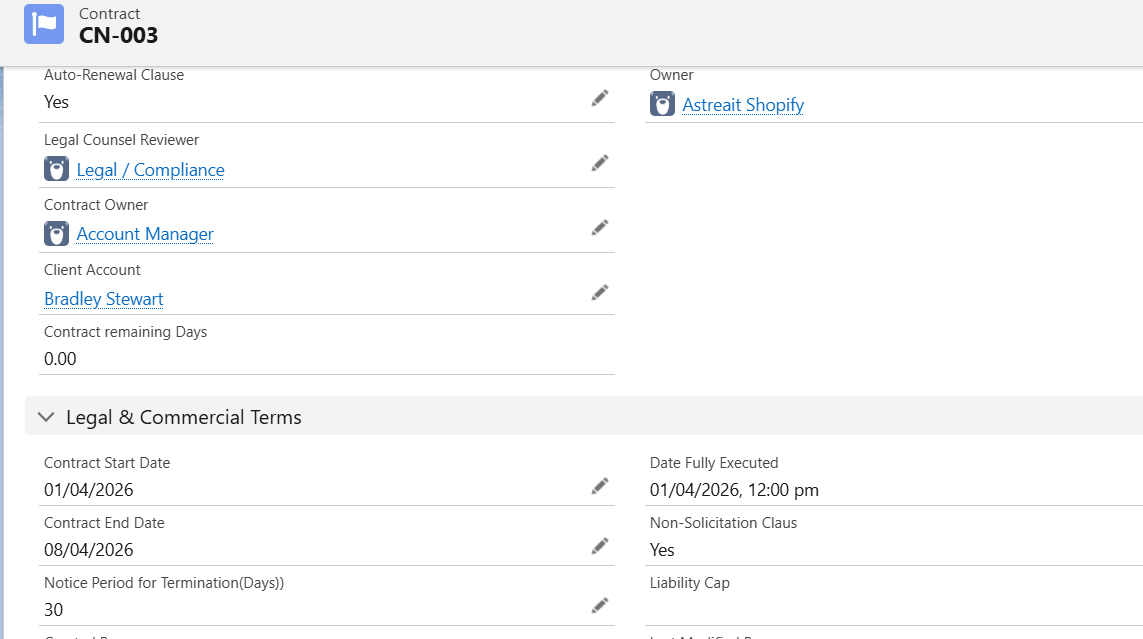Click the Contract remaining Days value 0.00
Screen dimensions: 1143x639
[60, 359]
